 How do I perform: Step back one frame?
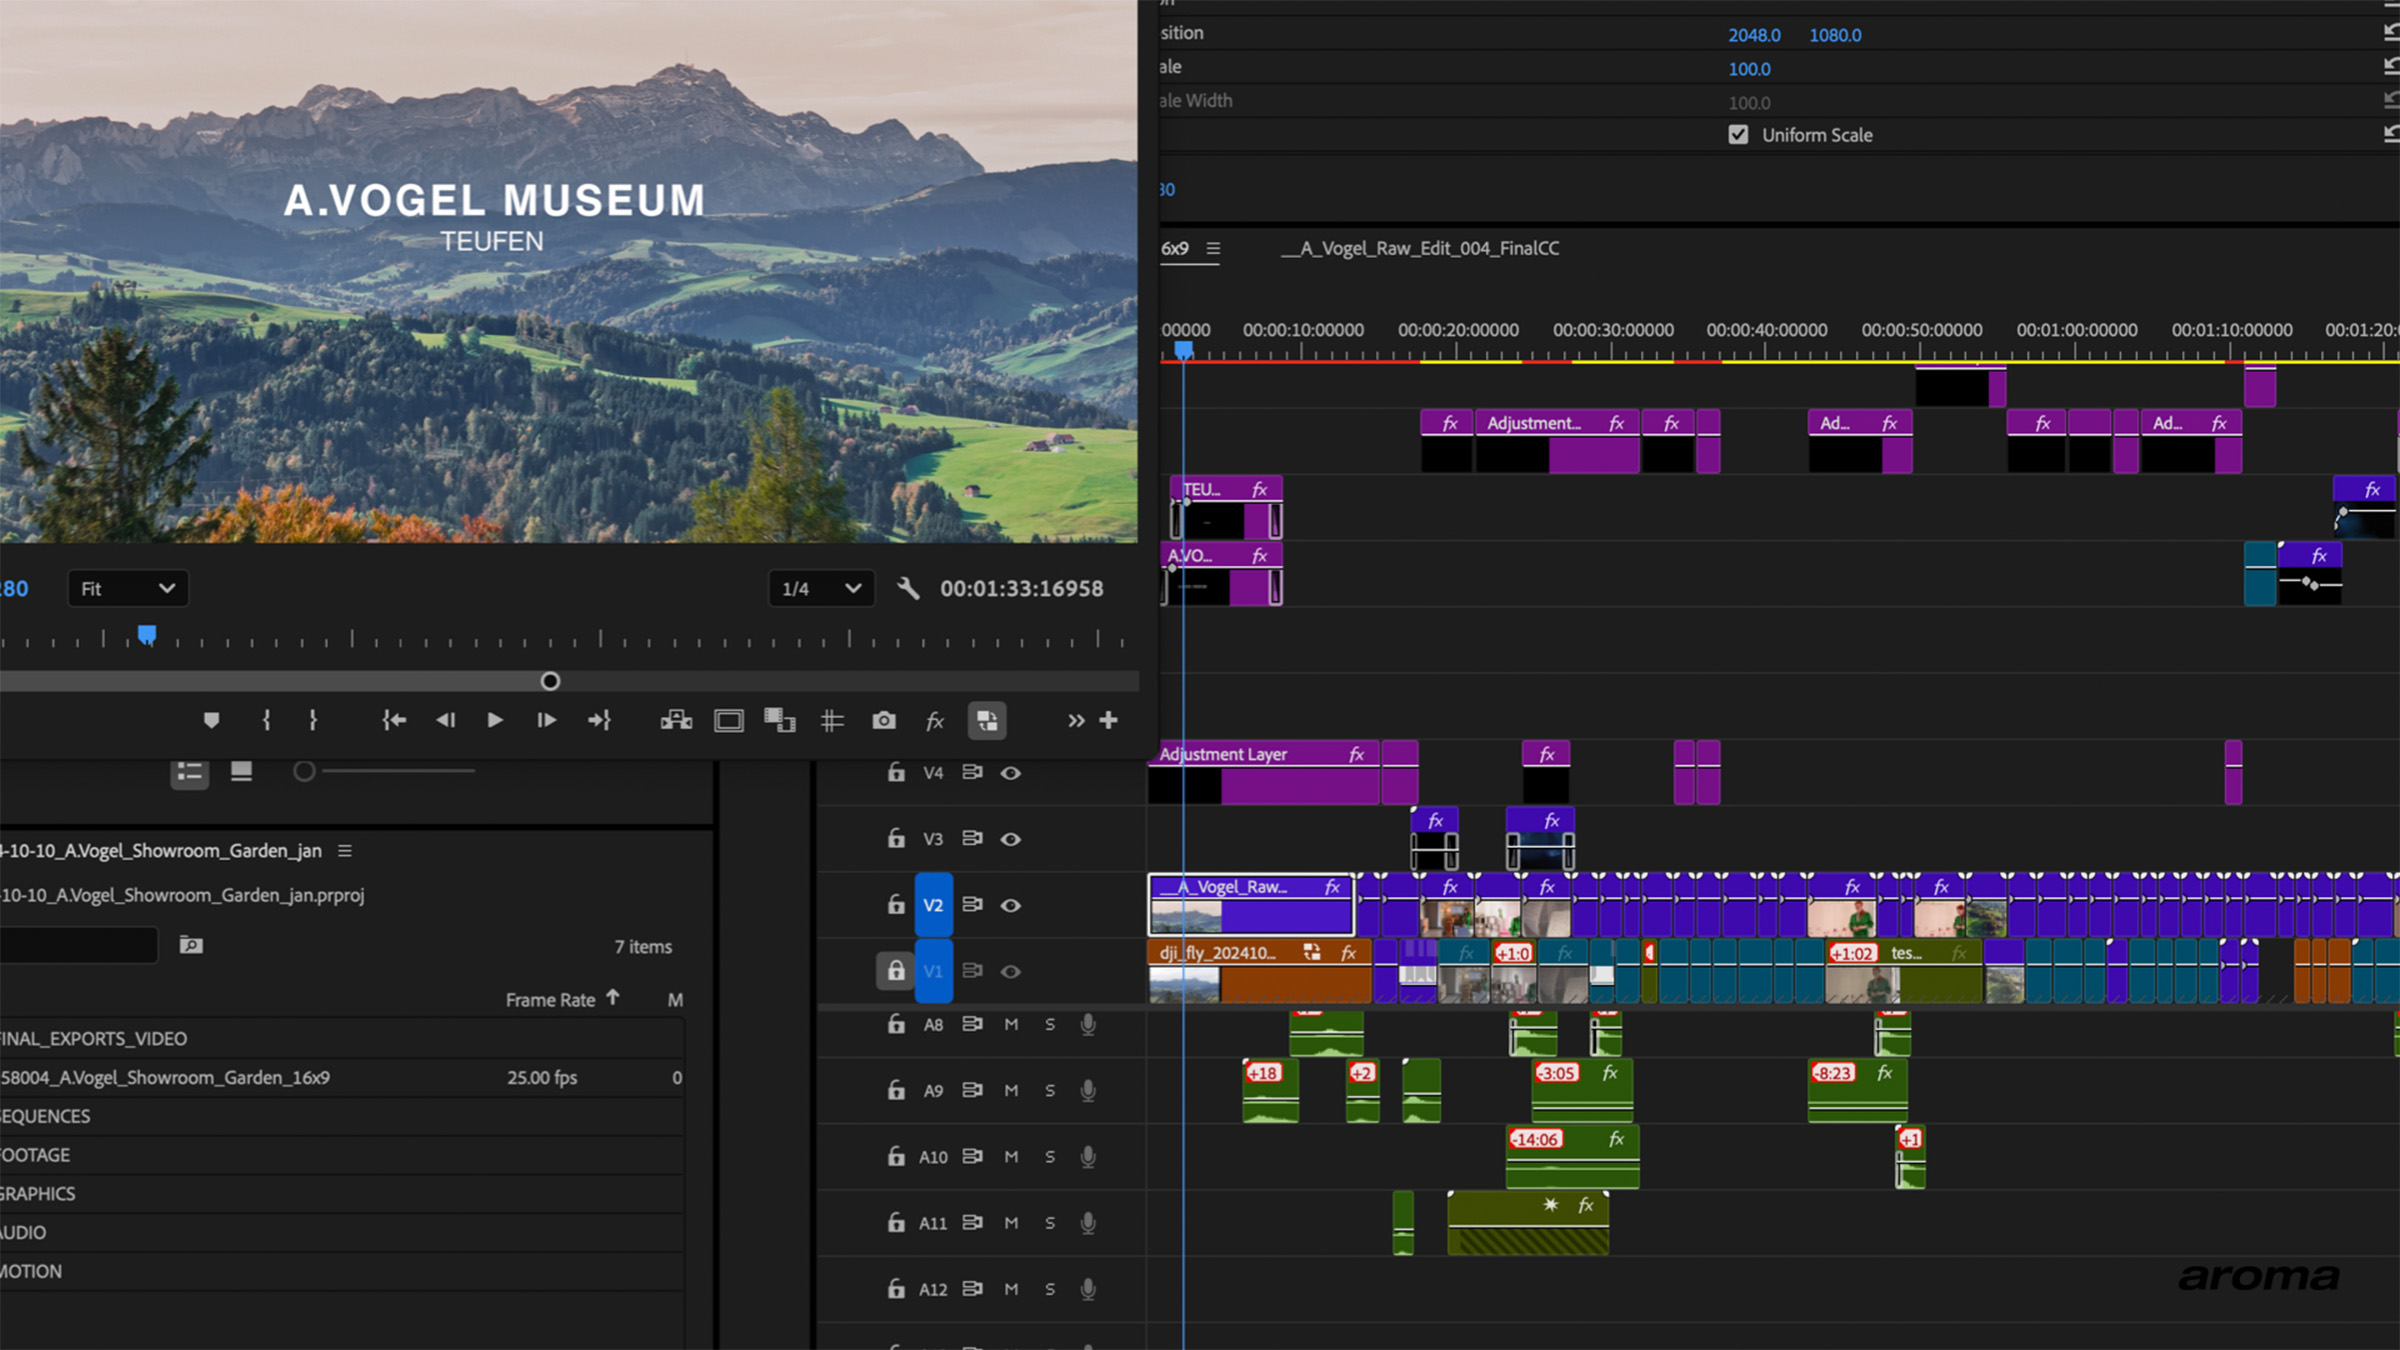pos(446,720)
